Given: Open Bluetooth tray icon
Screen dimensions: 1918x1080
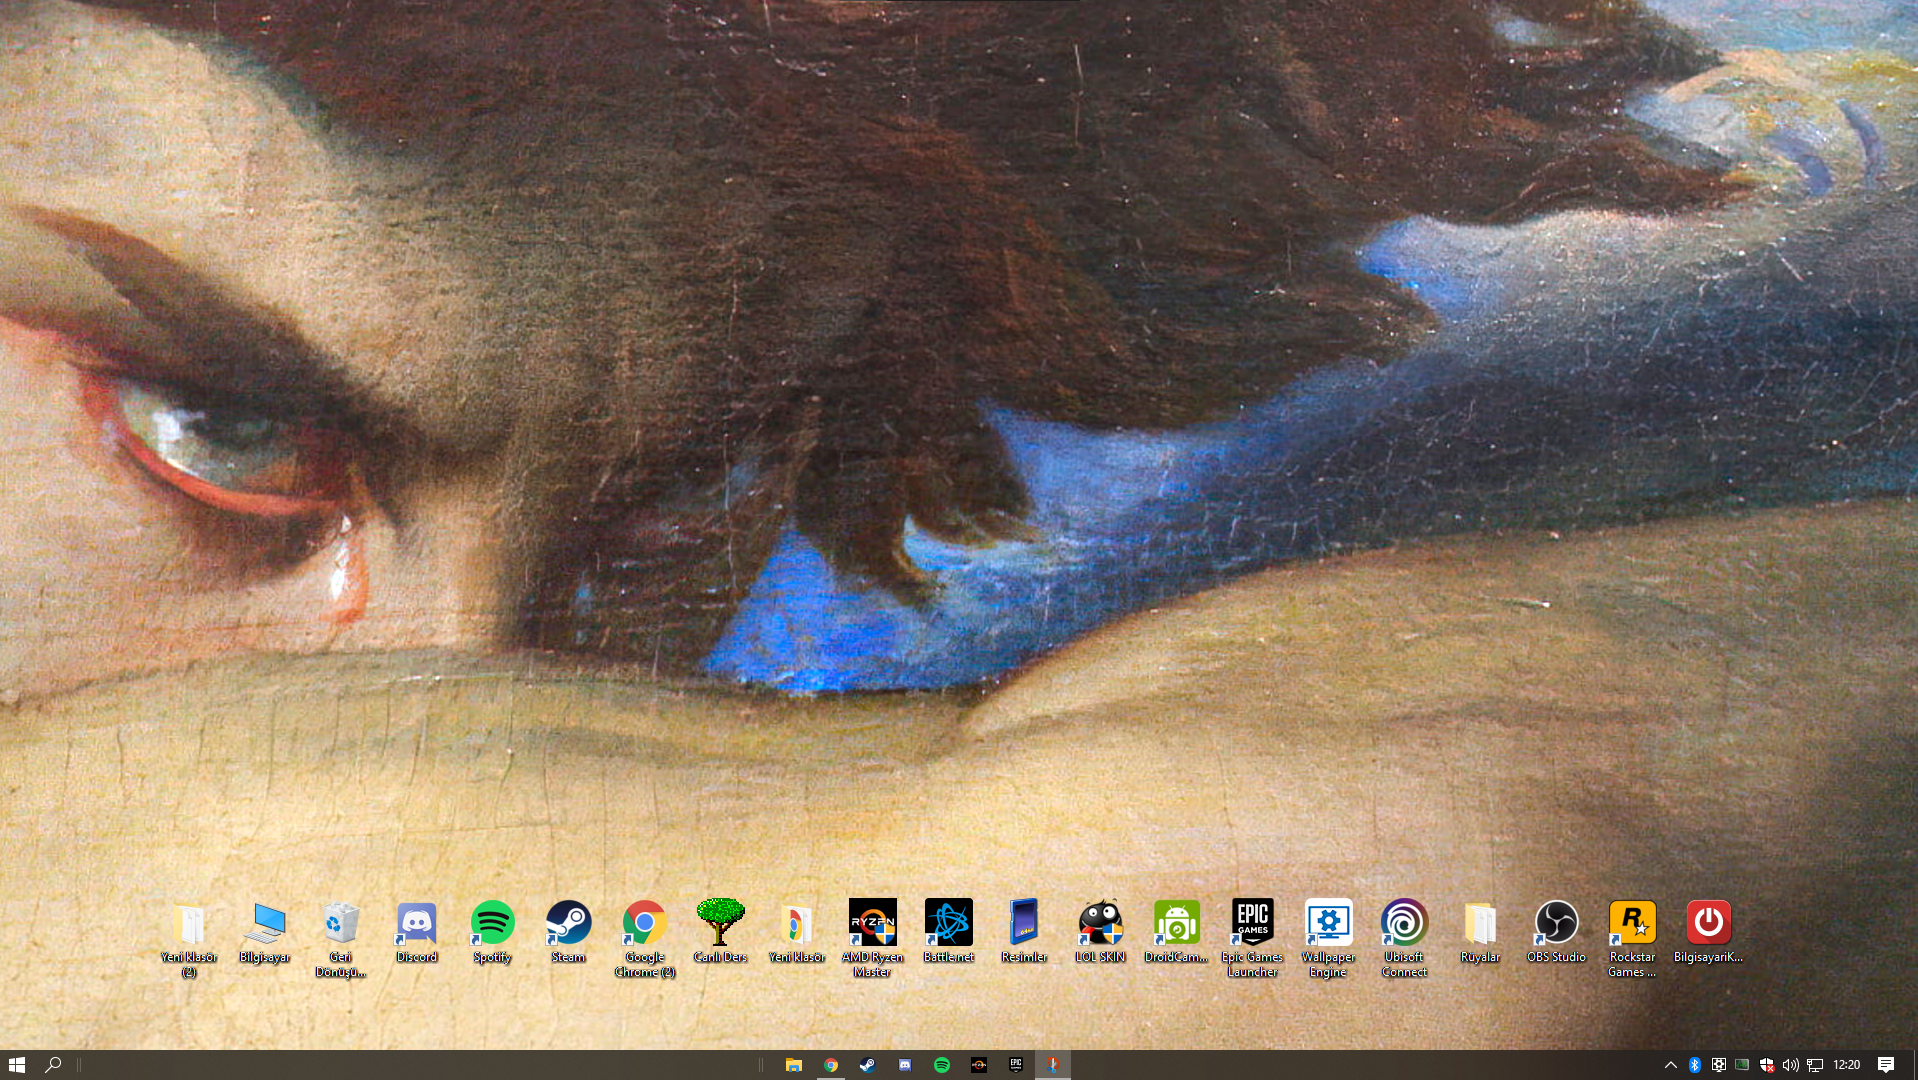Looking at the screenshot, I should (x=1695, y=1065).
